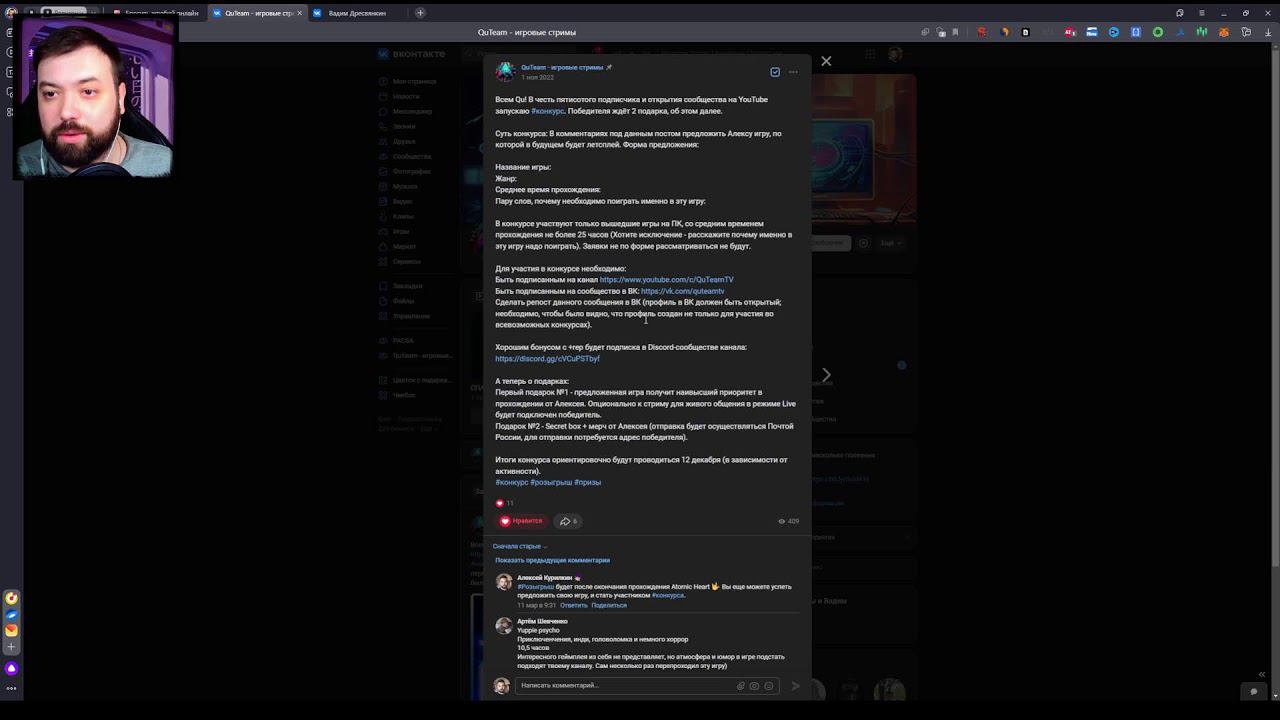Click Поделиться under Алексей Курилкин's comment
This screenshot has height=720, width=1280.
click(609, 605)
